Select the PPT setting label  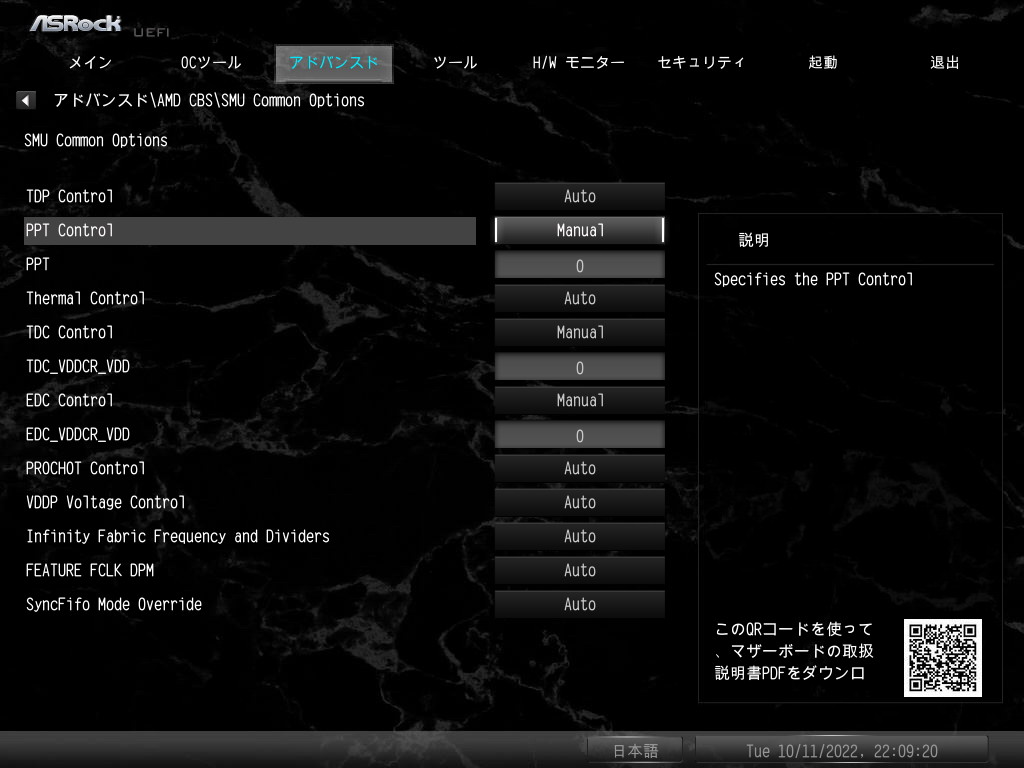pyautogui.click(x=37, y=264)
